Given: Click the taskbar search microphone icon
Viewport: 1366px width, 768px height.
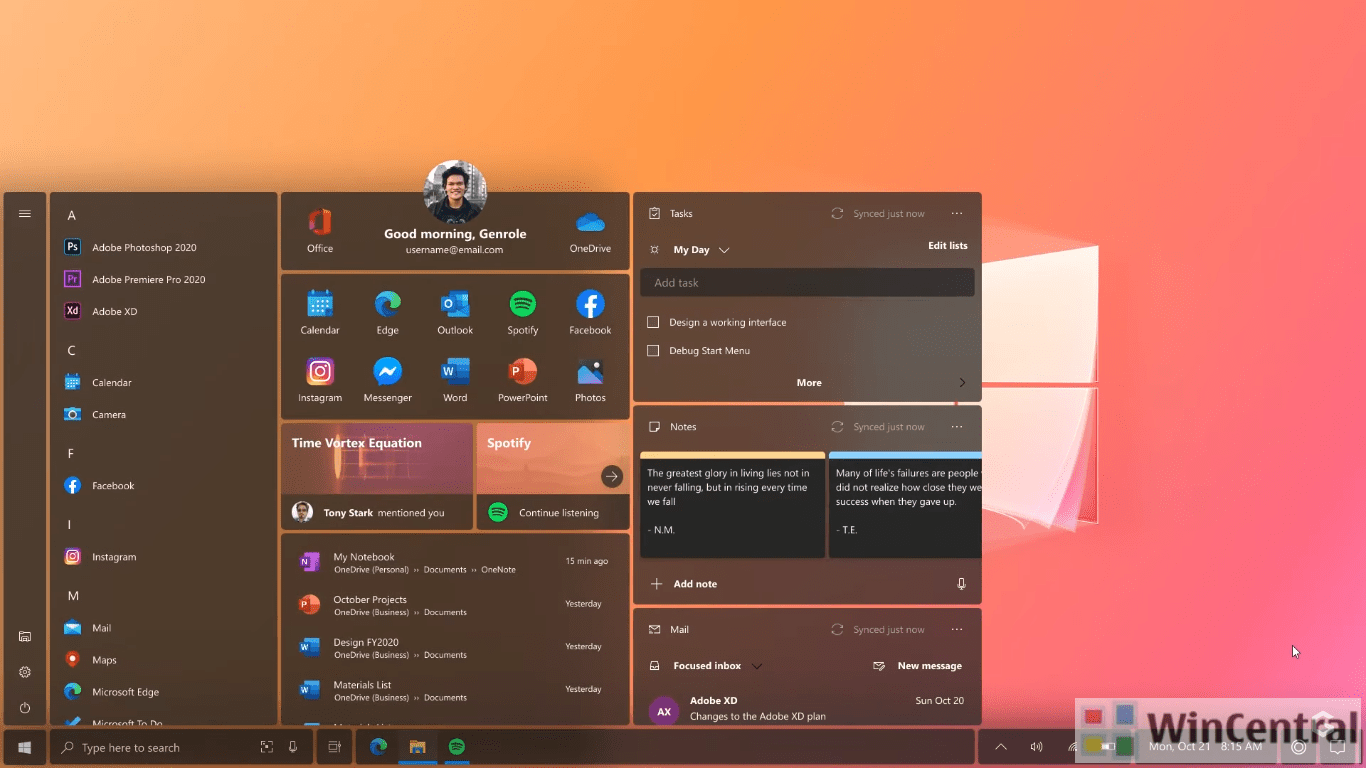Looking at the screenshot, I should [293, 747].
